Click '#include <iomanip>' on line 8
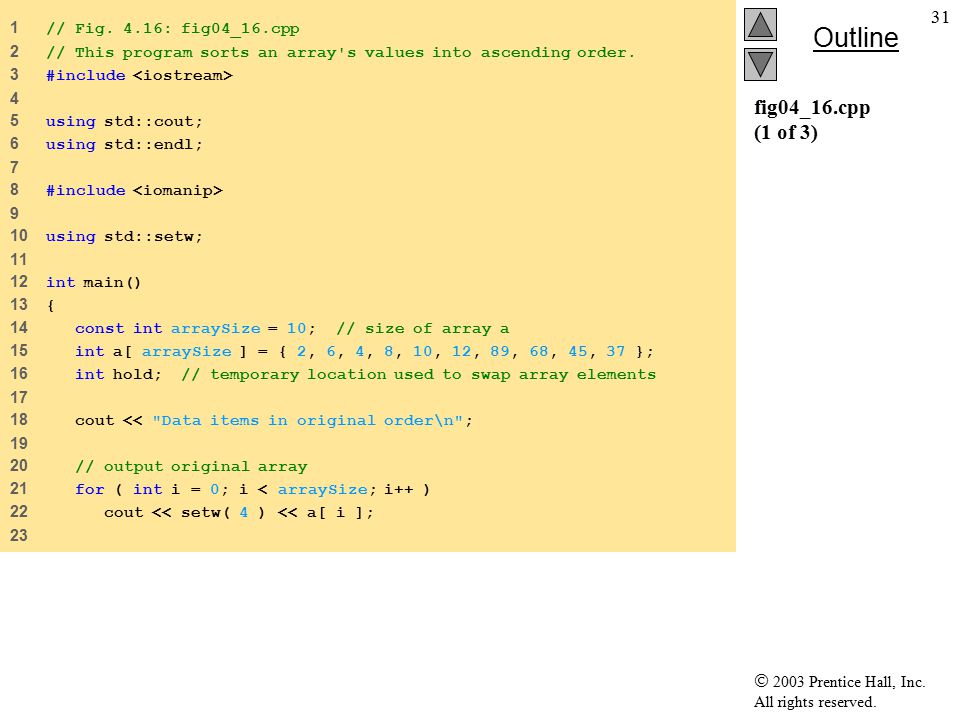960x720 pixels. pyautogui.click(x=134, y=190)
